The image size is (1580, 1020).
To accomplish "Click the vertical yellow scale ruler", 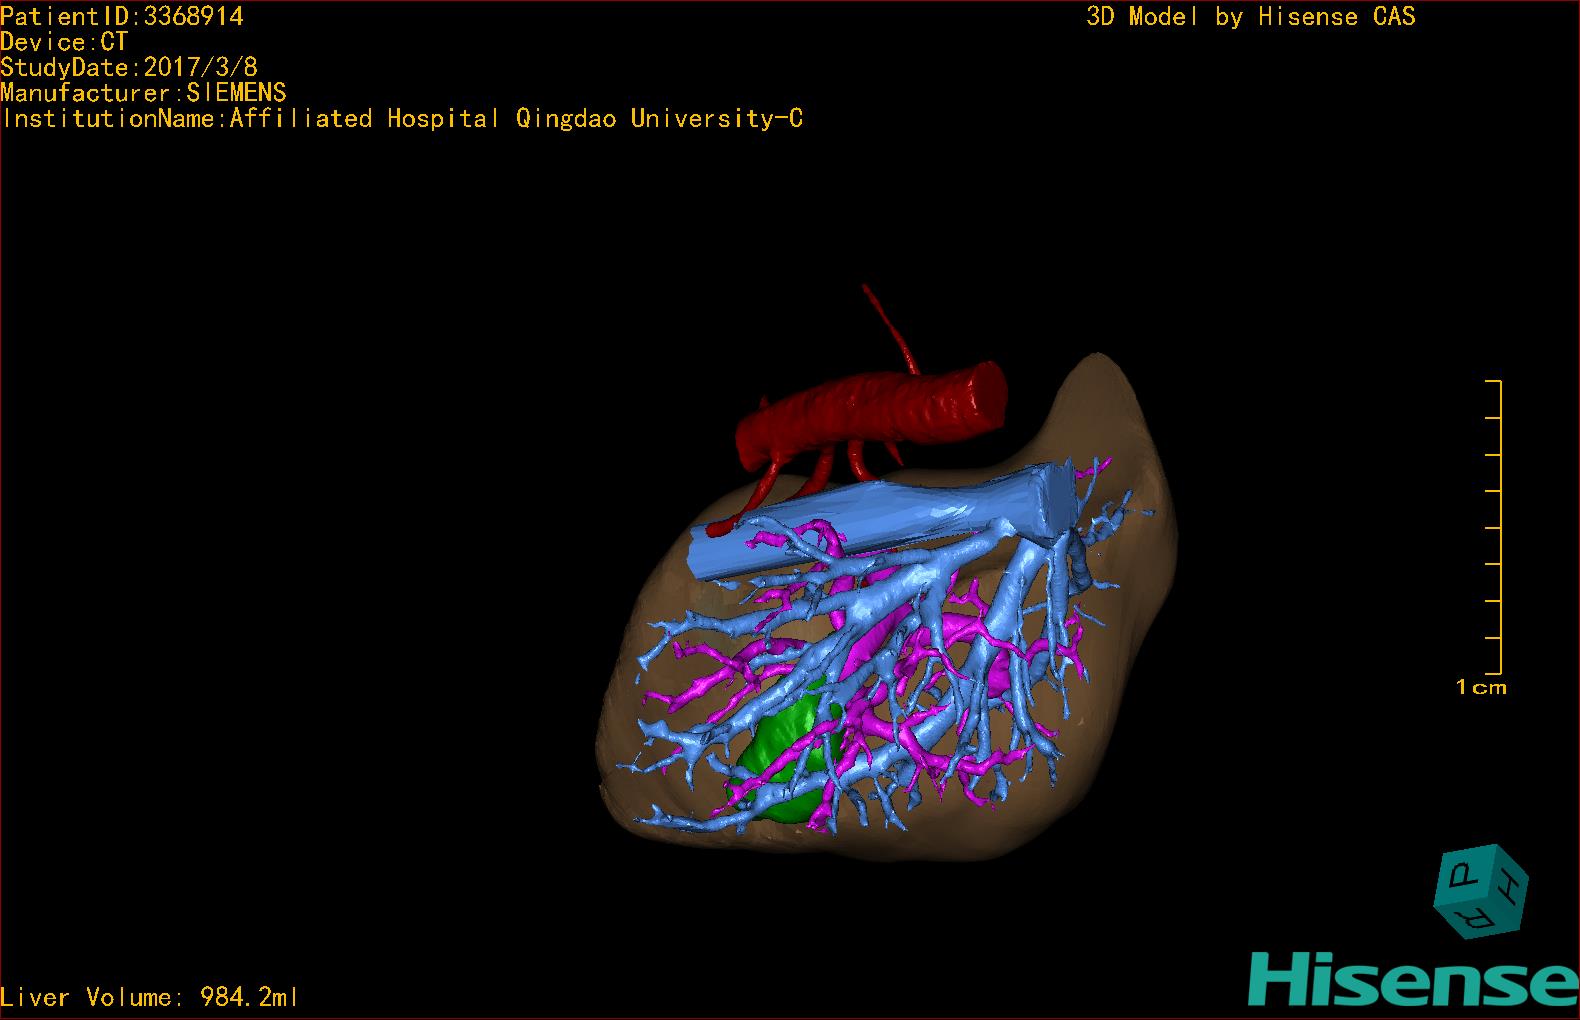I will tap(1494, 527).
